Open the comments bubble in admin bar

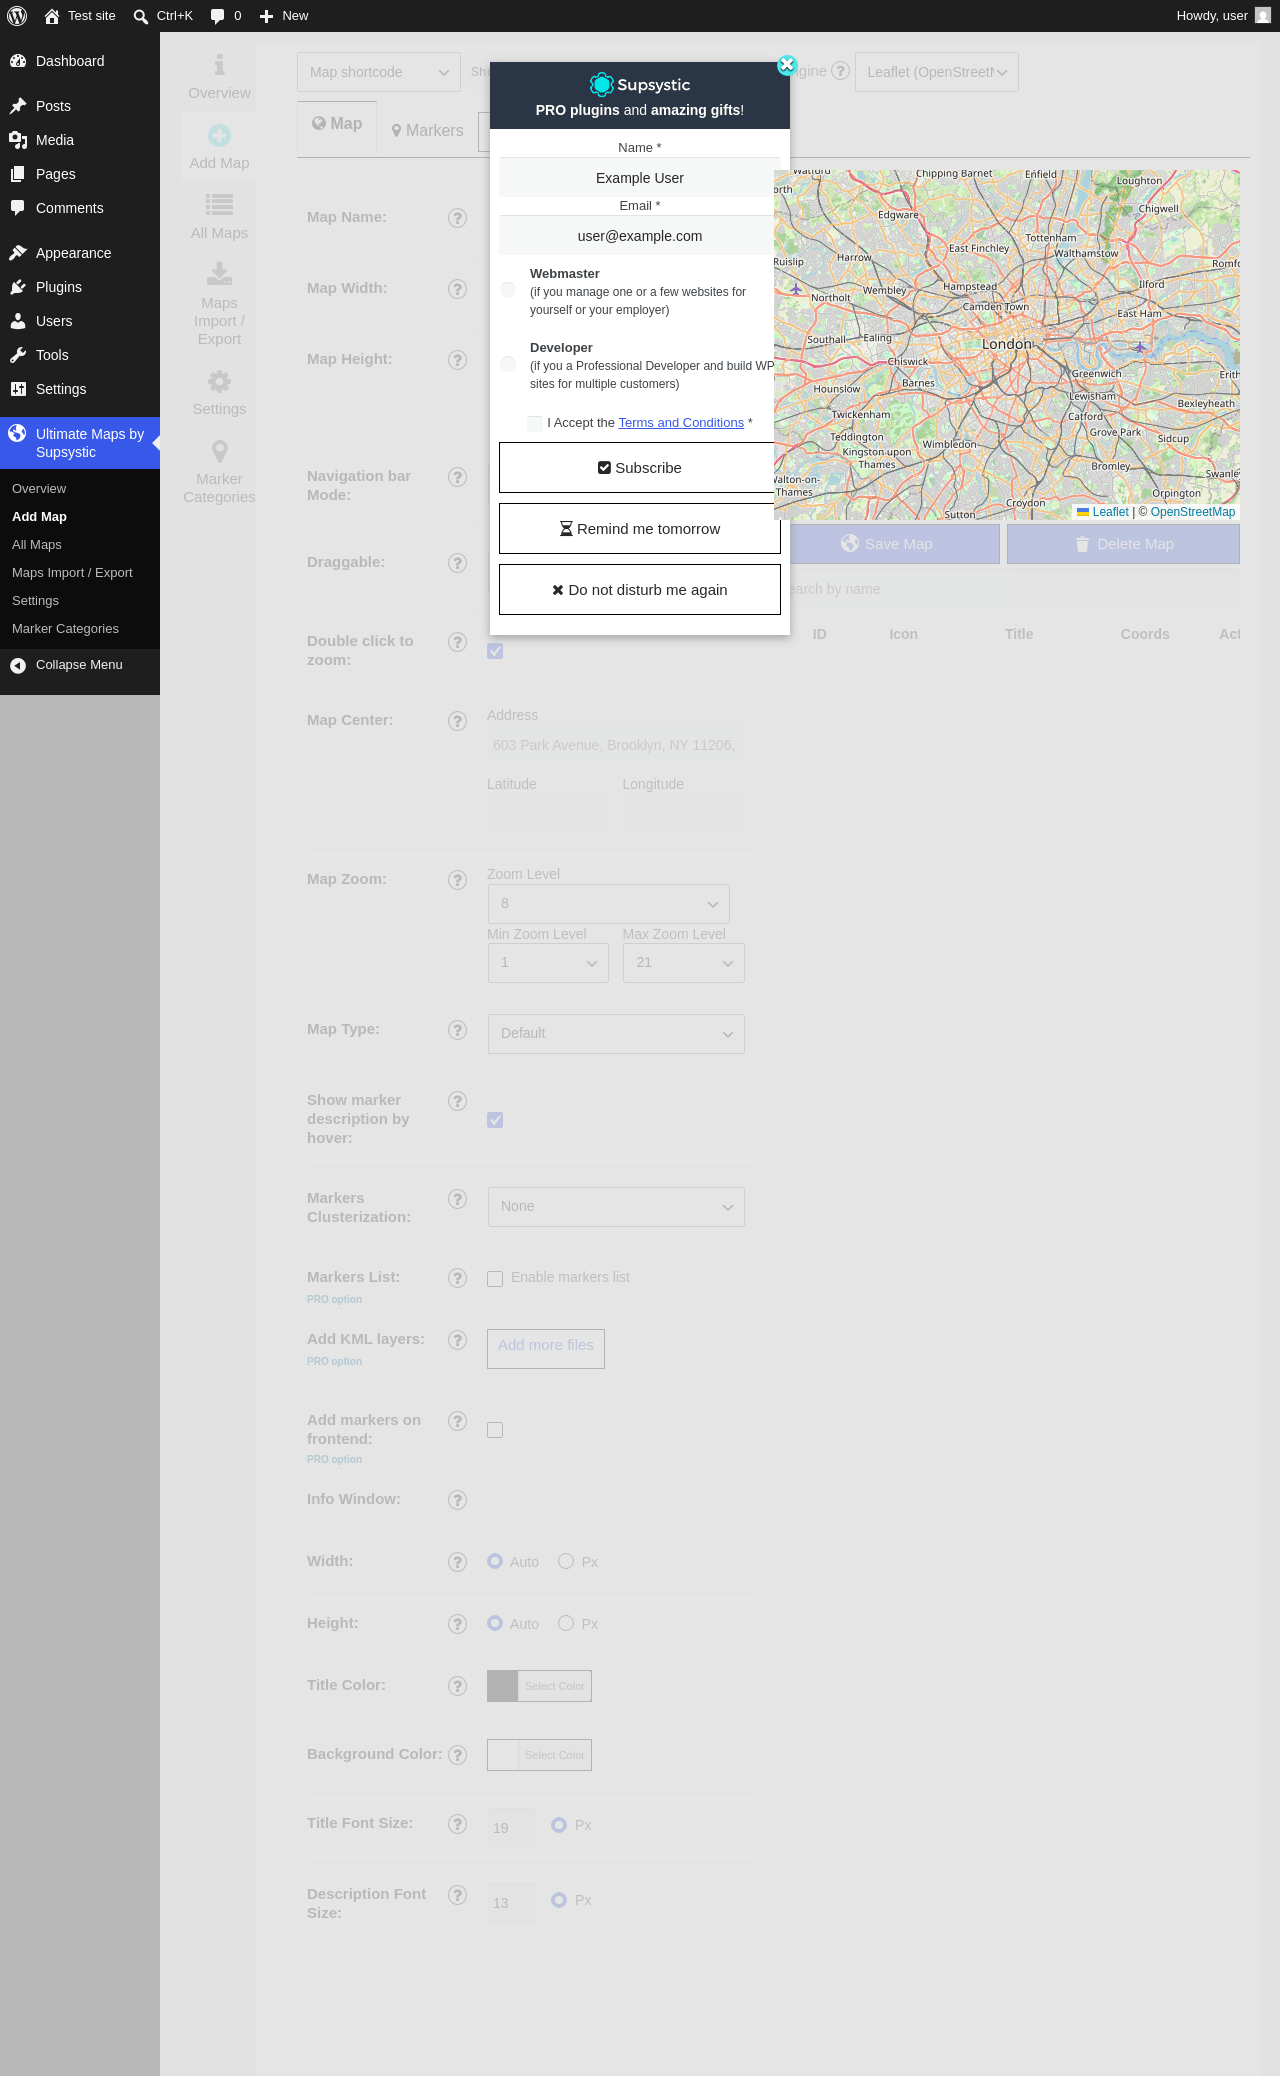(226, 16)
